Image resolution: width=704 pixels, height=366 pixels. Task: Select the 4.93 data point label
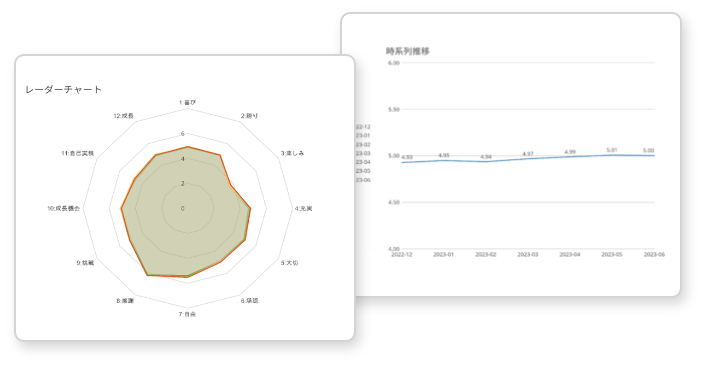[x=406, y=157]
